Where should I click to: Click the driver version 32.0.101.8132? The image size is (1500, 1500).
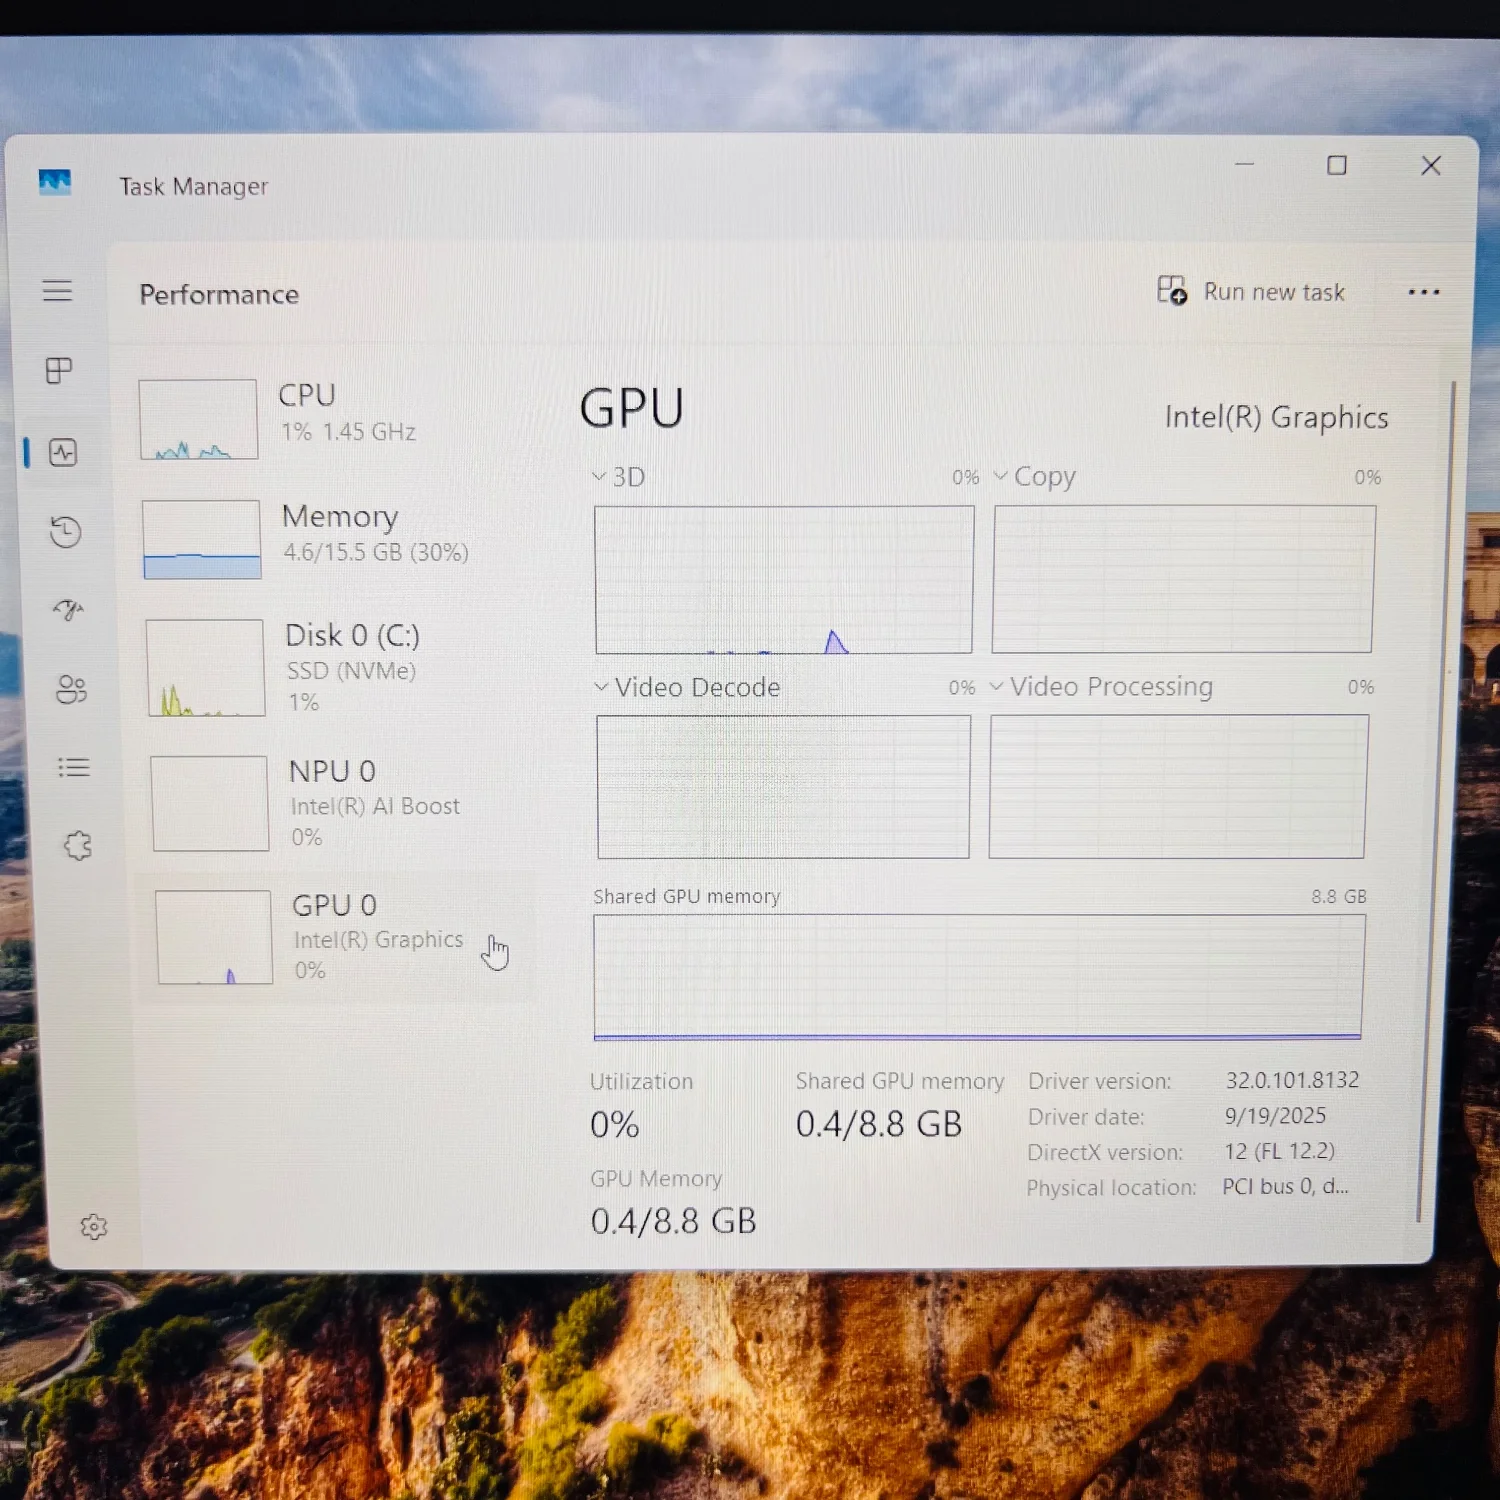(x=1292, y=1080)
